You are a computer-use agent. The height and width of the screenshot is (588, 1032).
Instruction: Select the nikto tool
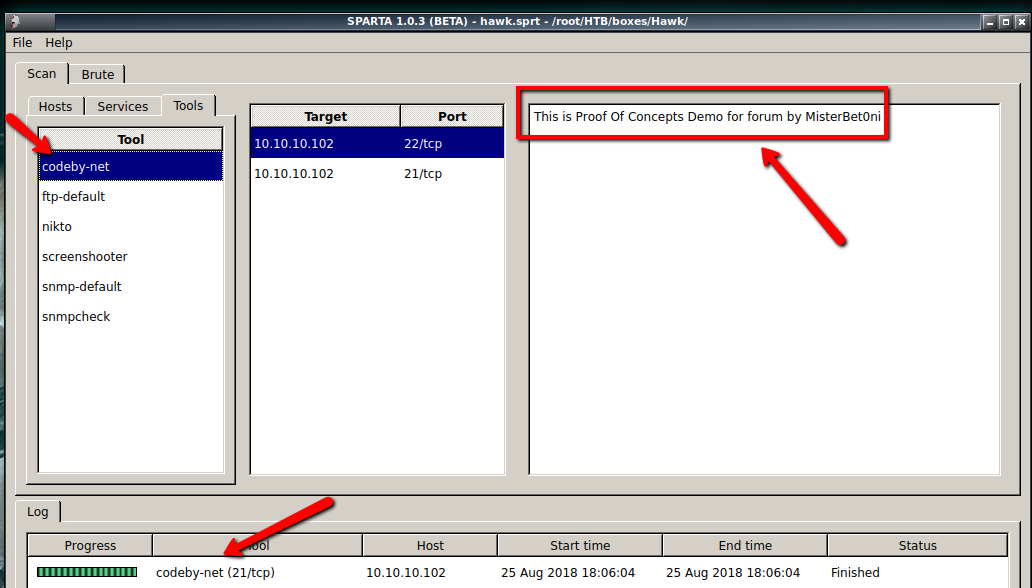click(x=57, y=226)
